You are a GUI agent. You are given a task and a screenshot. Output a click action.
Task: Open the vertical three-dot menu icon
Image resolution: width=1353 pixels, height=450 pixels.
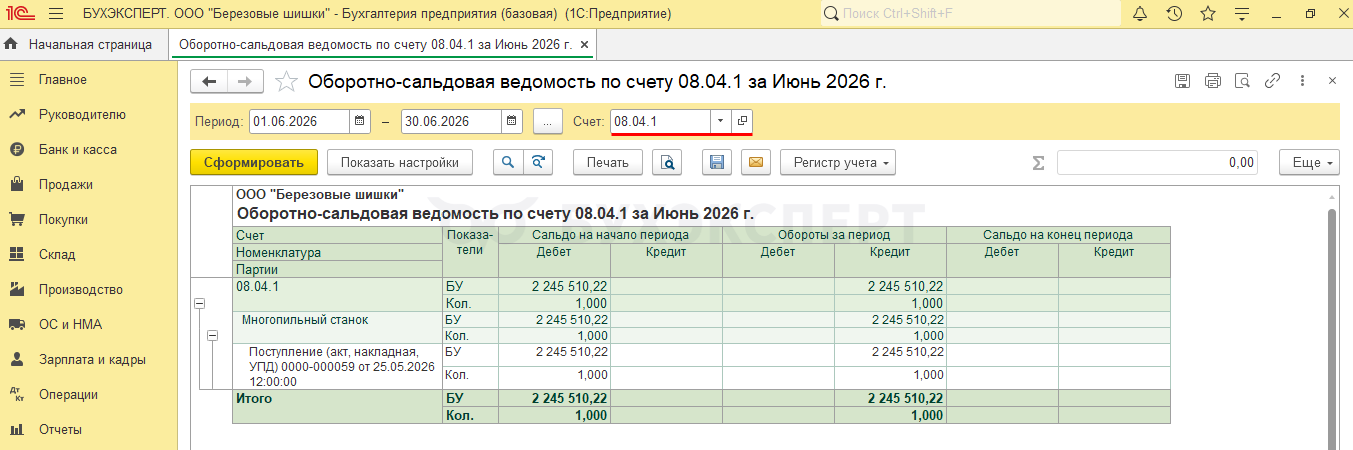click(1302, 81)
